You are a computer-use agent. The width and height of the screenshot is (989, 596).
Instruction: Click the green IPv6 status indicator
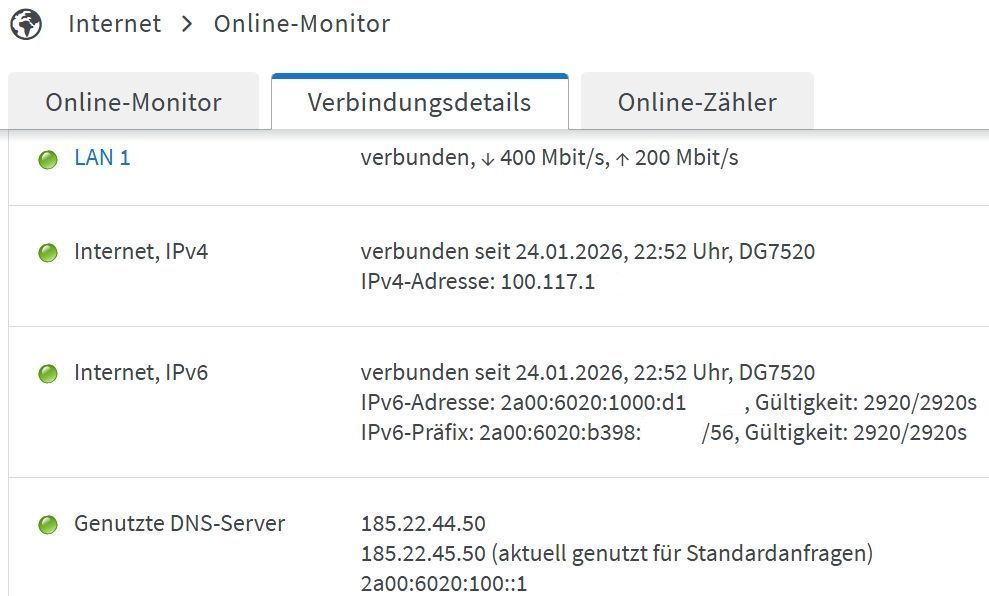pyautogui.click(x=48, y=373)
